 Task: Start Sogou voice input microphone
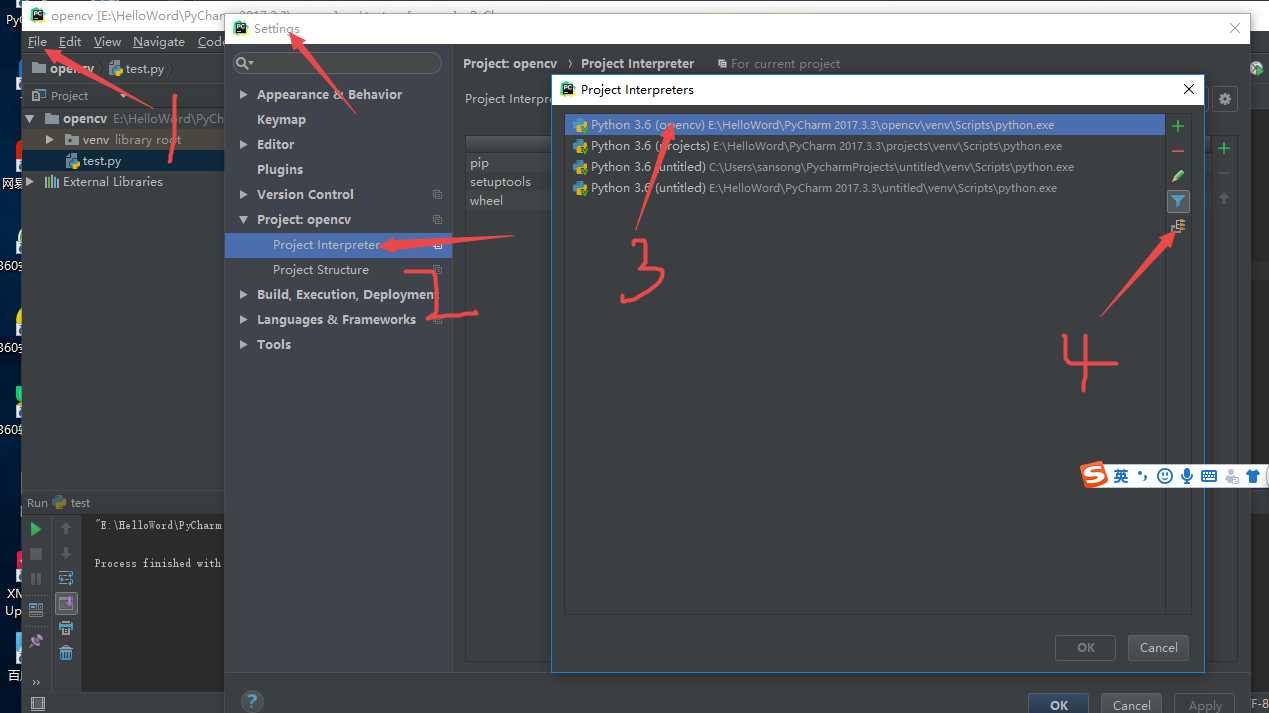[1186, 477]
